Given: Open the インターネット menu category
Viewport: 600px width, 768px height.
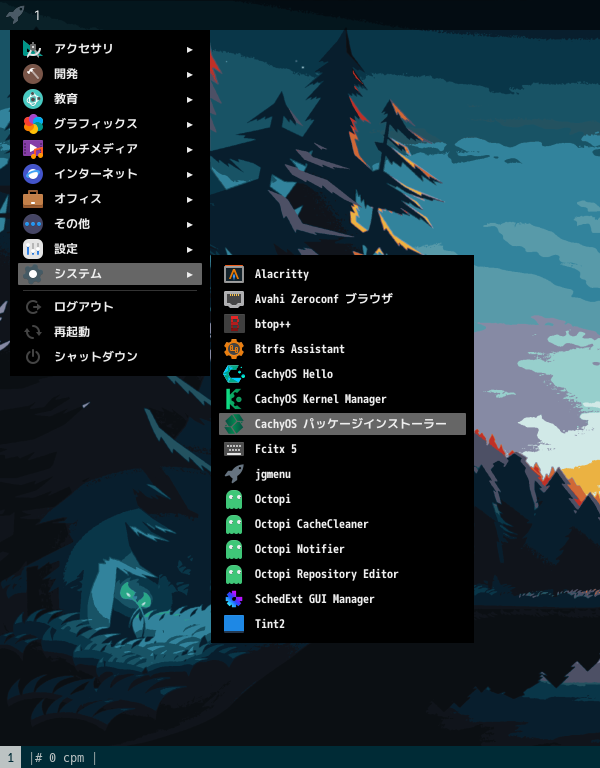Looking at the screenshot, I should (x=110, y=174).
